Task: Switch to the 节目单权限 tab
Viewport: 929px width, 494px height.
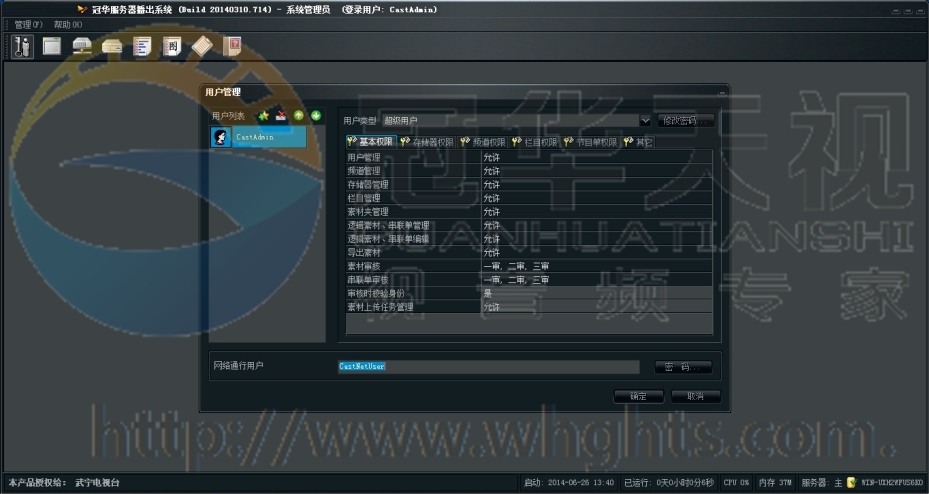Action: pyautogui.click(x=590, y=142)
